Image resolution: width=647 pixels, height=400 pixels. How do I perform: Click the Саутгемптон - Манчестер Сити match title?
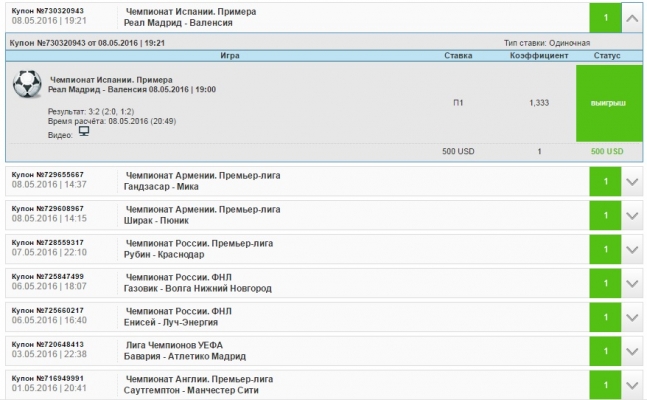[191, 390]
